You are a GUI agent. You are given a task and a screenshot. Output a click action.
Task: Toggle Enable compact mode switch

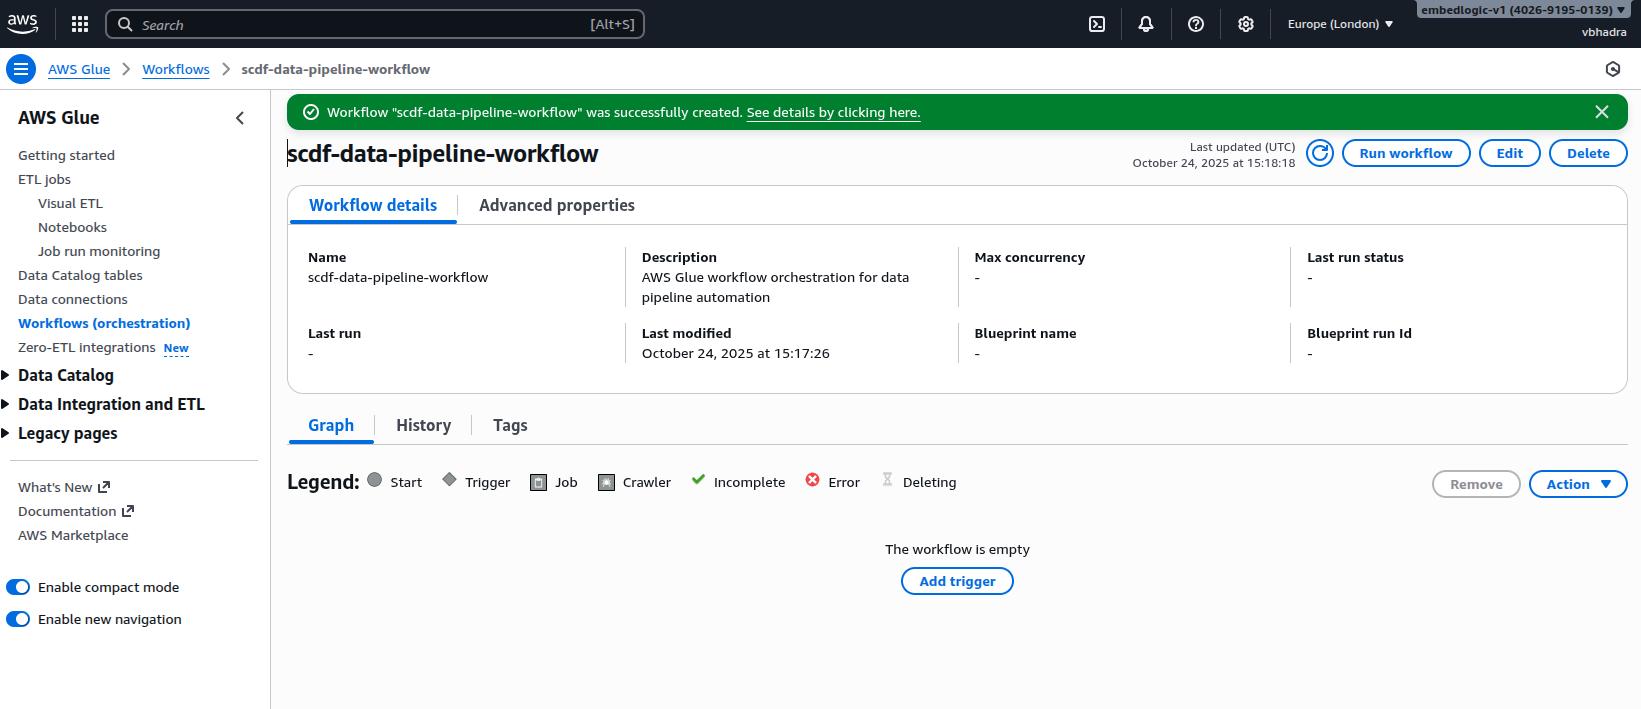18,587
